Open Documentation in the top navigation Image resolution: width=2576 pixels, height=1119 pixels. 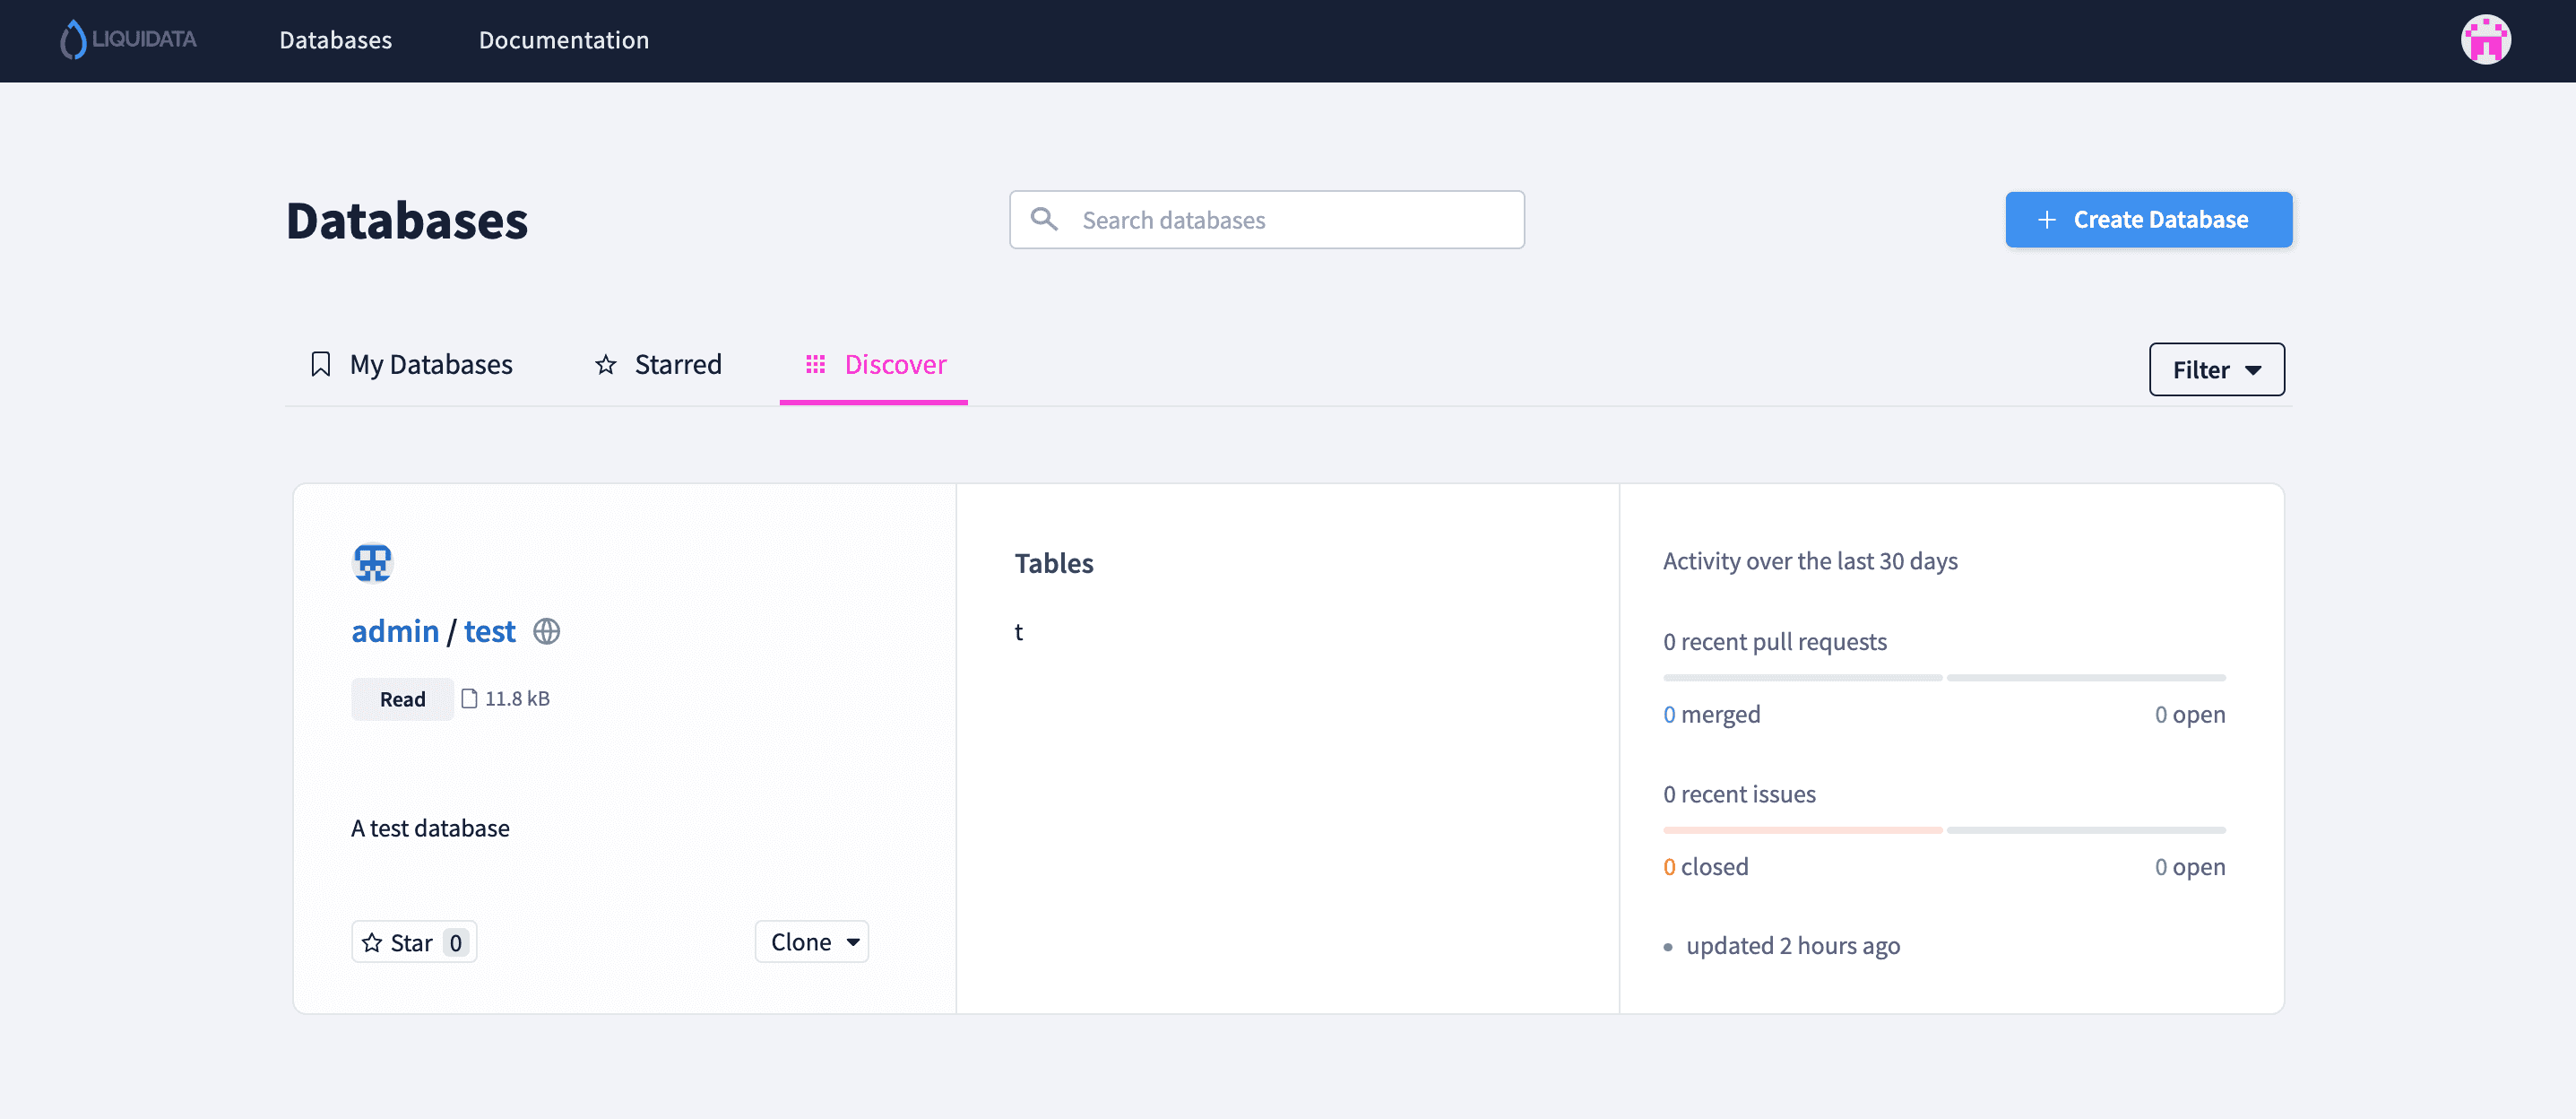564,40
